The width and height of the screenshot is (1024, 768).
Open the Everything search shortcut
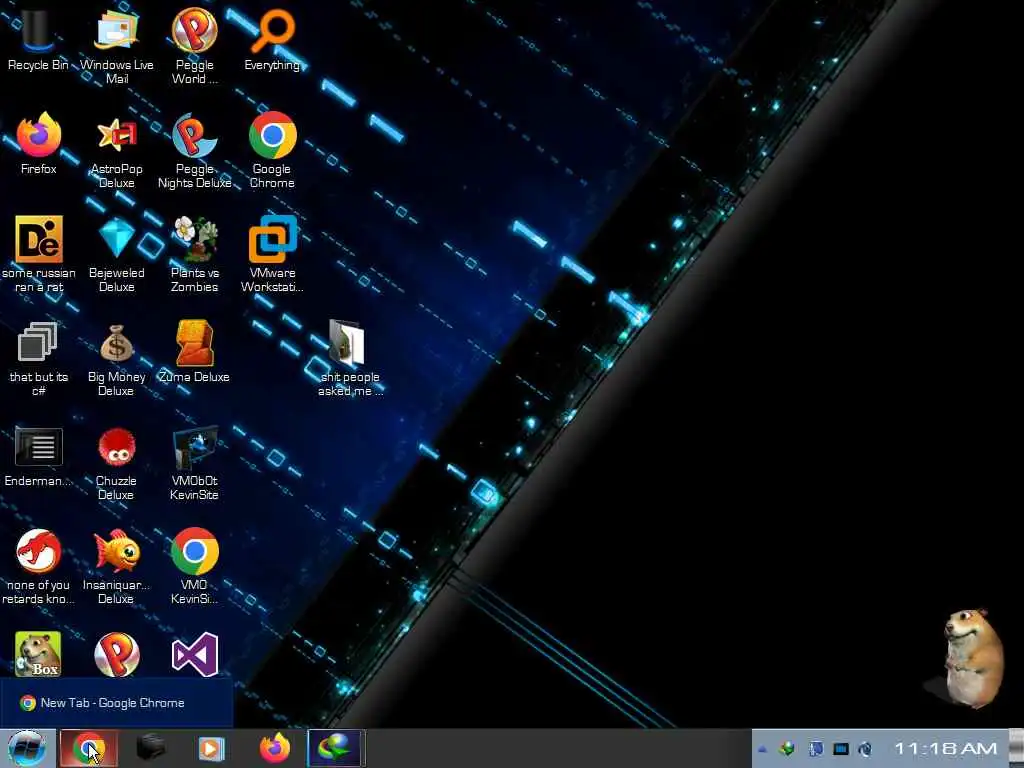[272, 39]
